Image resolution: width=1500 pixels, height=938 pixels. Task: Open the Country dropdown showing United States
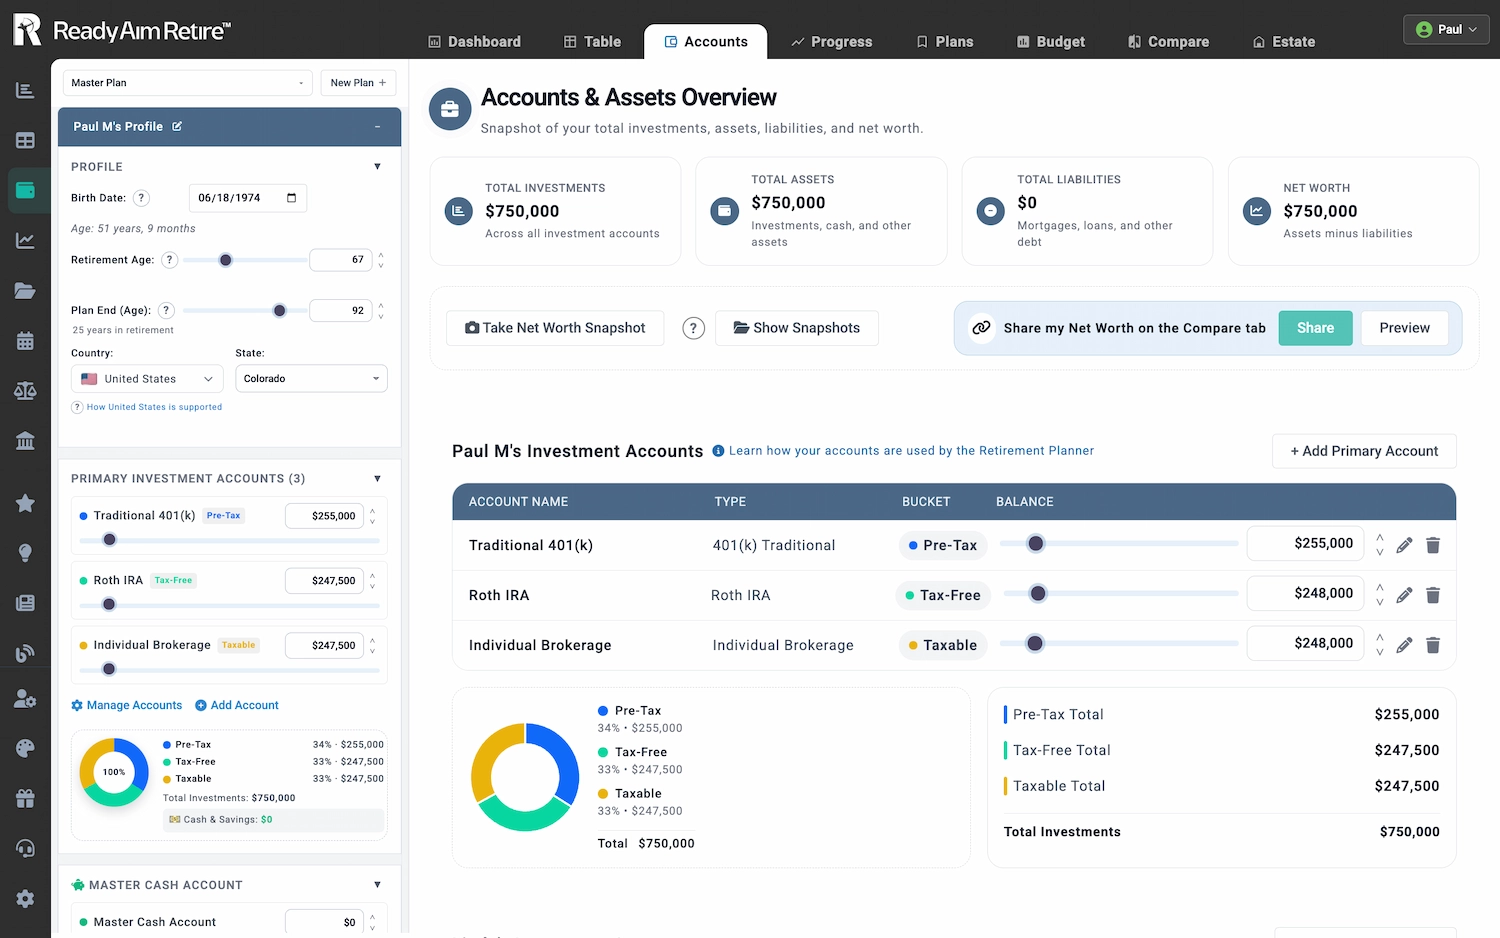coord(148,379)
